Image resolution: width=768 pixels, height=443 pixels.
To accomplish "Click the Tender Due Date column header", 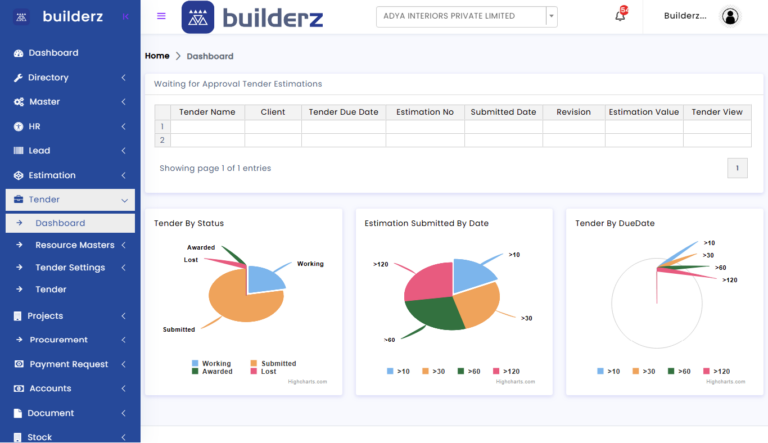I will click(x=343, y=112).
